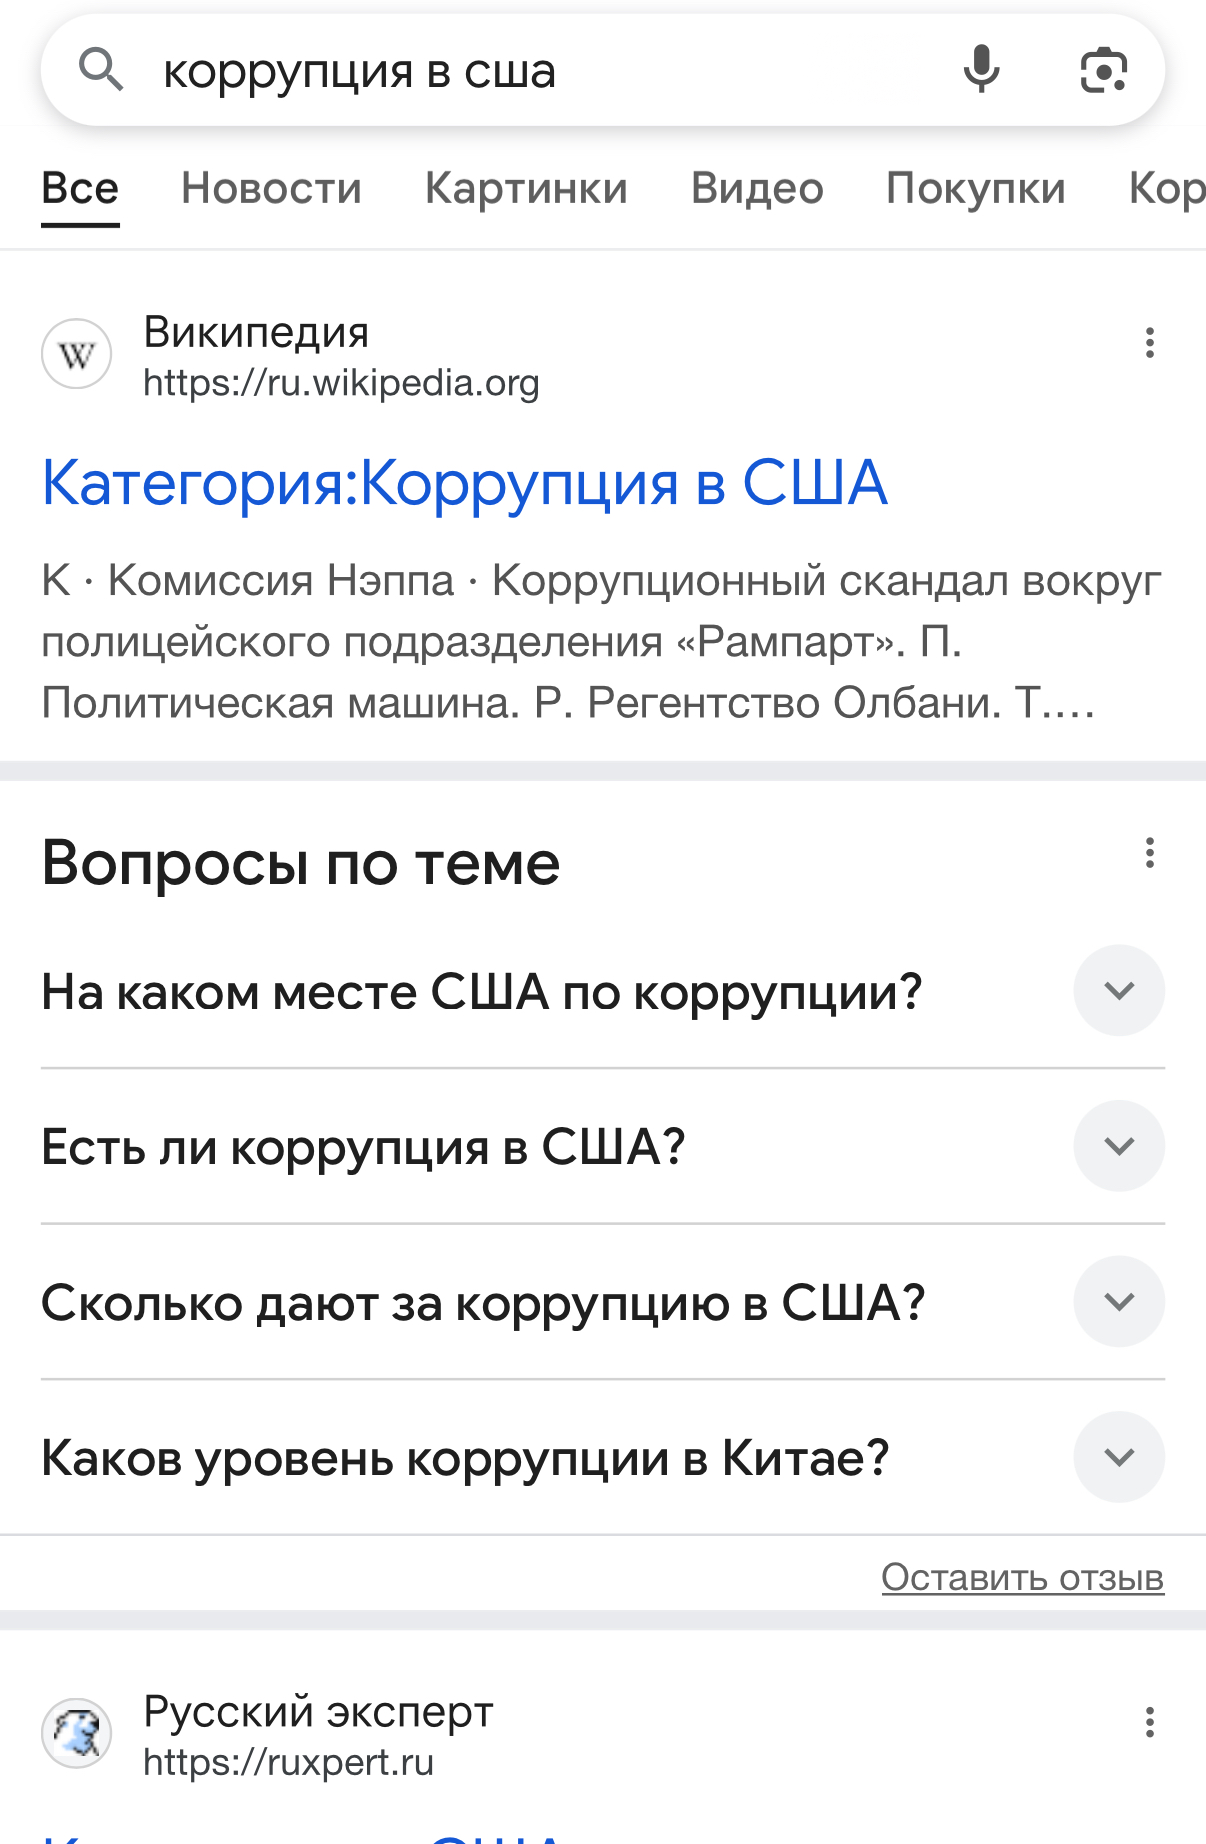Viewport: 1206px width, 1844px height.
Task: Click the Русский эксперт site favicon
Action: click(77, 1733)
